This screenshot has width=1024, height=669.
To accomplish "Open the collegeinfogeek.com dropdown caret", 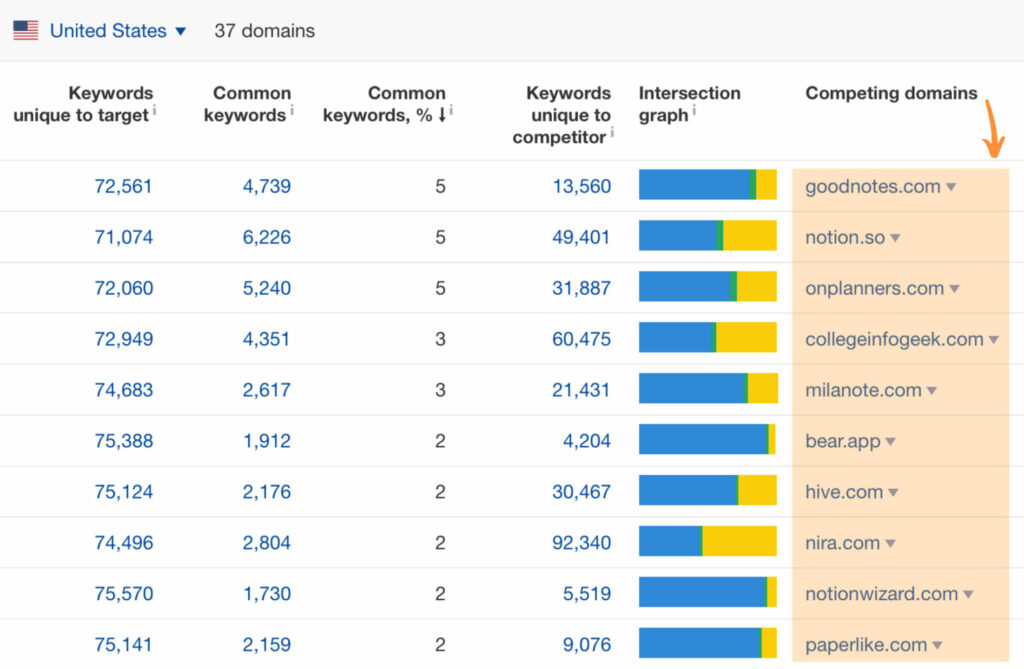I will (x=993, y=340).
